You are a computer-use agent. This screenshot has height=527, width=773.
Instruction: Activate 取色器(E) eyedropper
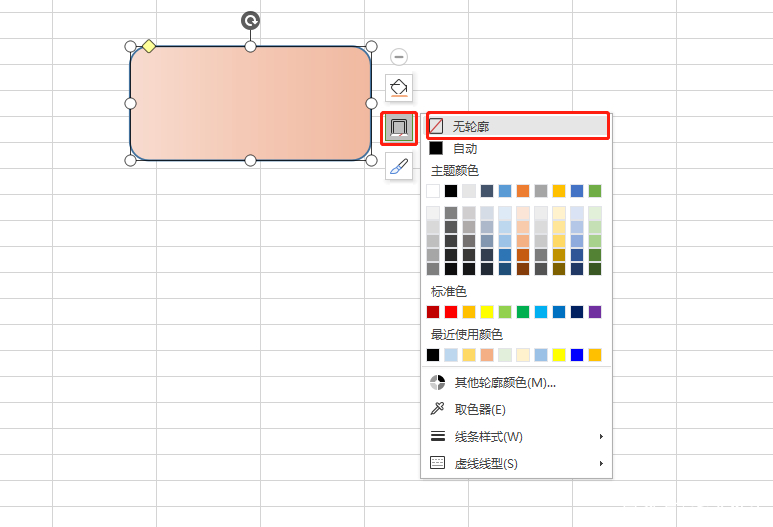pyautogui.click(x=518, y=409)
